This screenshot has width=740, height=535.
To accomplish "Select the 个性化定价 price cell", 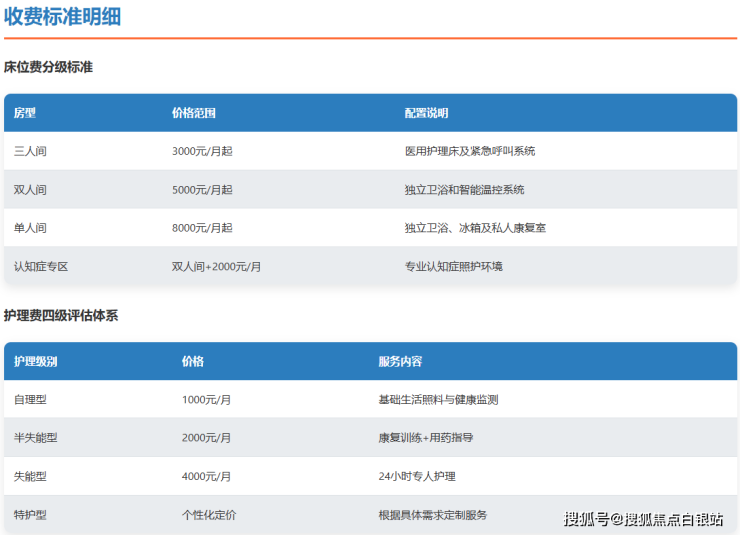I will point(209,515).
